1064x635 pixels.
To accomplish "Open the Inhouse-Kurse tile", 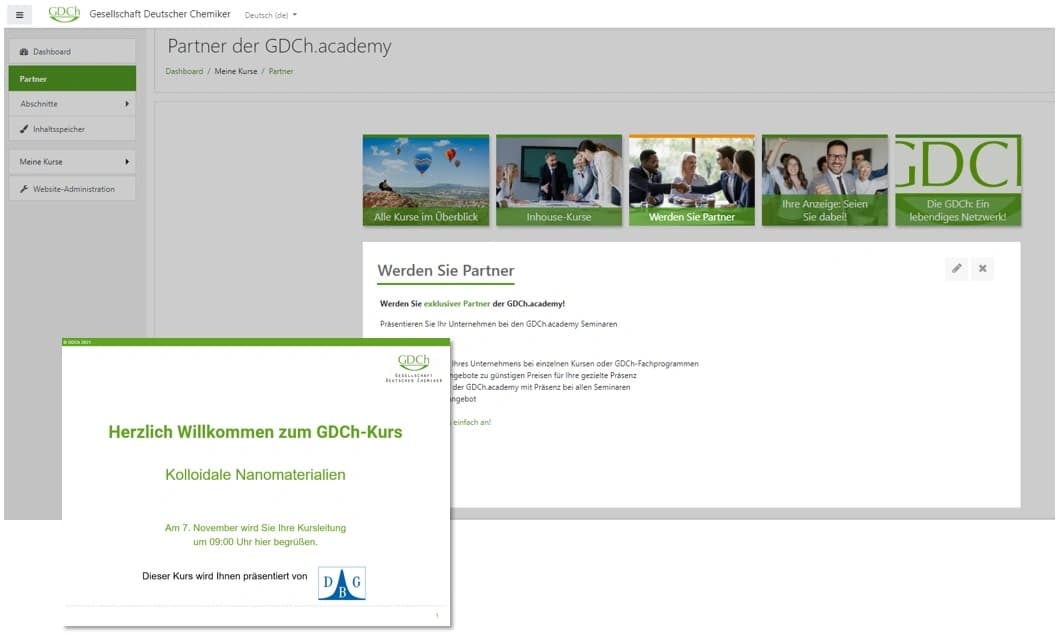I will [x=558, y=180].
